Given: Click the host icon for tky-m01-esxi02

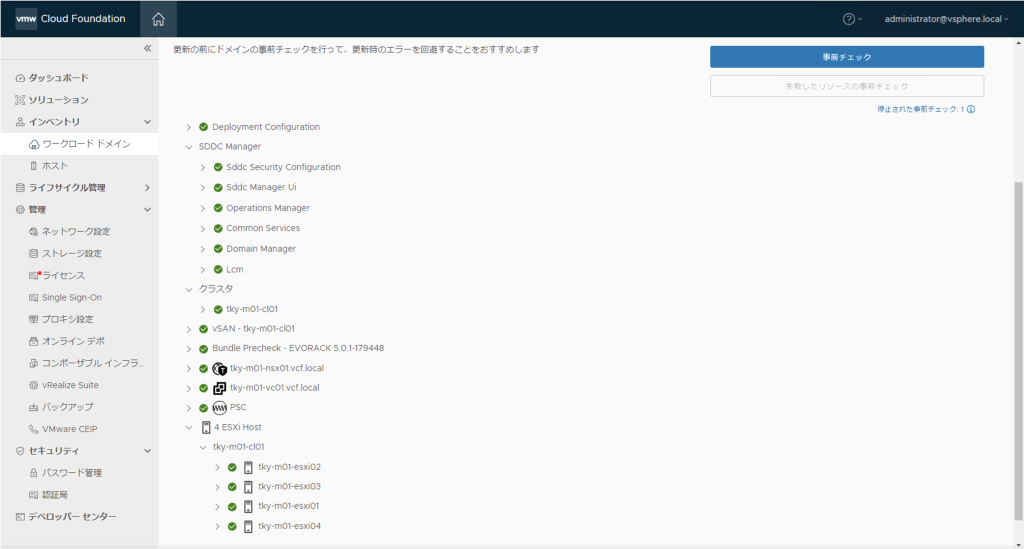Looking at the screenshot, I should tap(248, 467).
